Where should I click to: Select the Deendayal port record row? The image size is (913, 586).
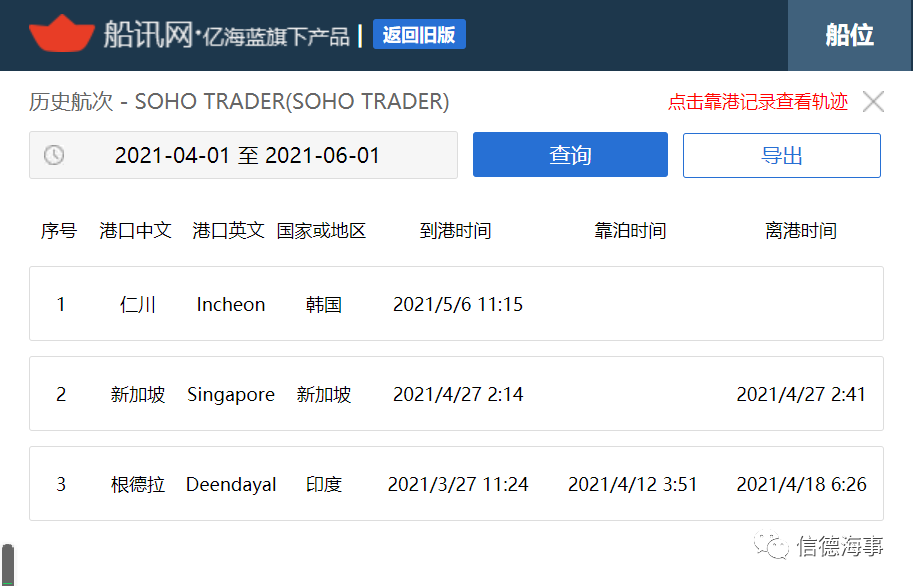pyautogui.click(x=456, y=483)
